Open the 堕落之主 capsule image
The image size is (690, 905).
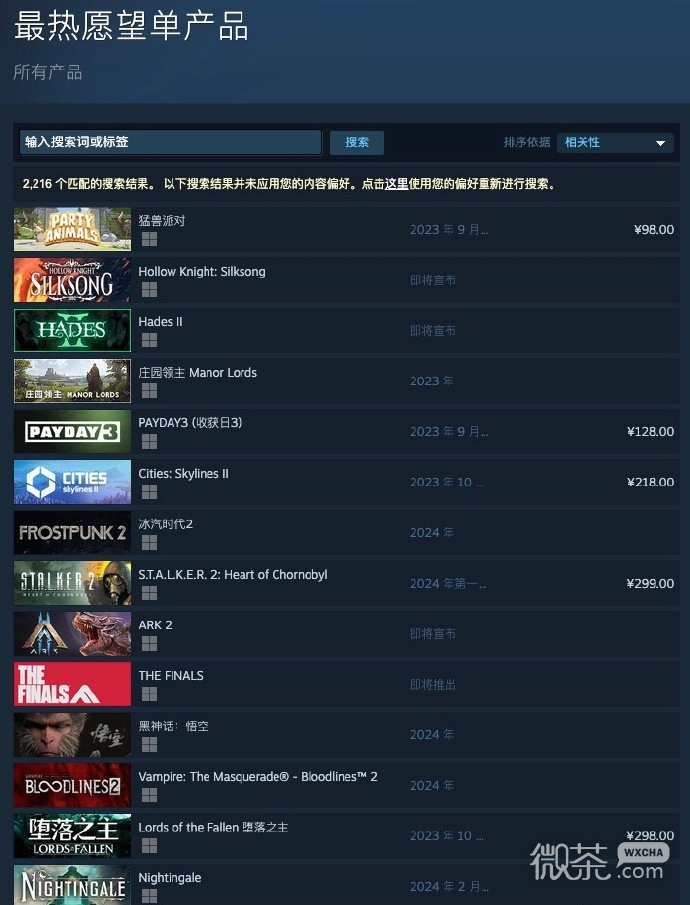[x=72, y=835]
